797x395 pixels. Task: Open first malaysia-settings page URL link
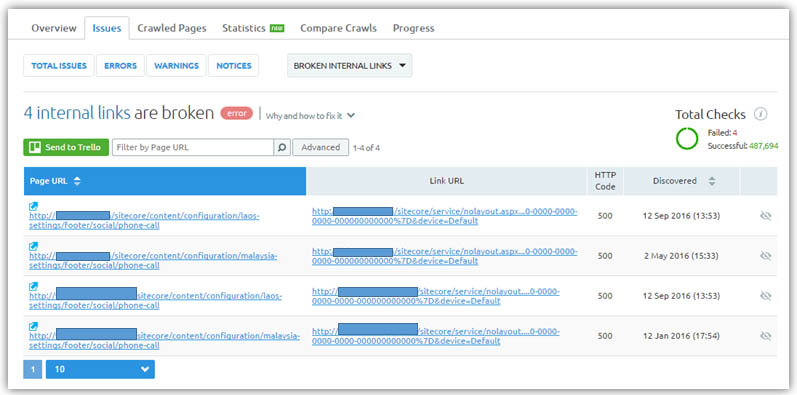pyautogui.click(x=153, y=261)
